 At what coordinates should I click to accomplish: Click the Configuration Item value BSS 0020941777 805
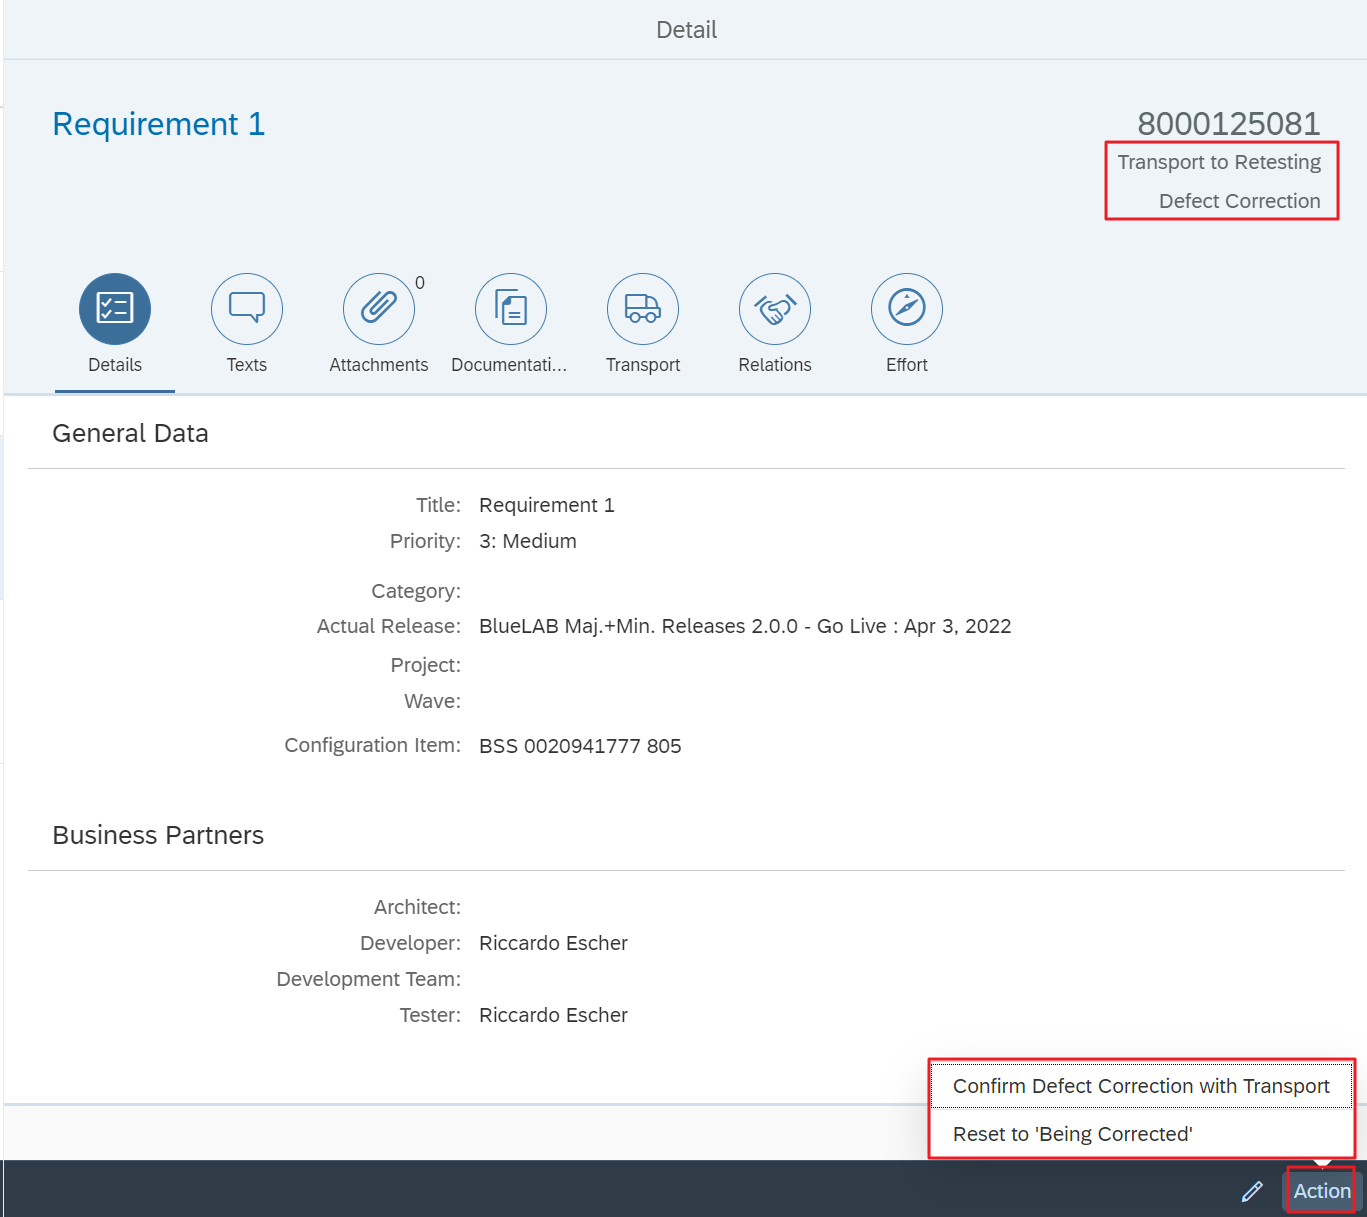click(x=580, y=746)
